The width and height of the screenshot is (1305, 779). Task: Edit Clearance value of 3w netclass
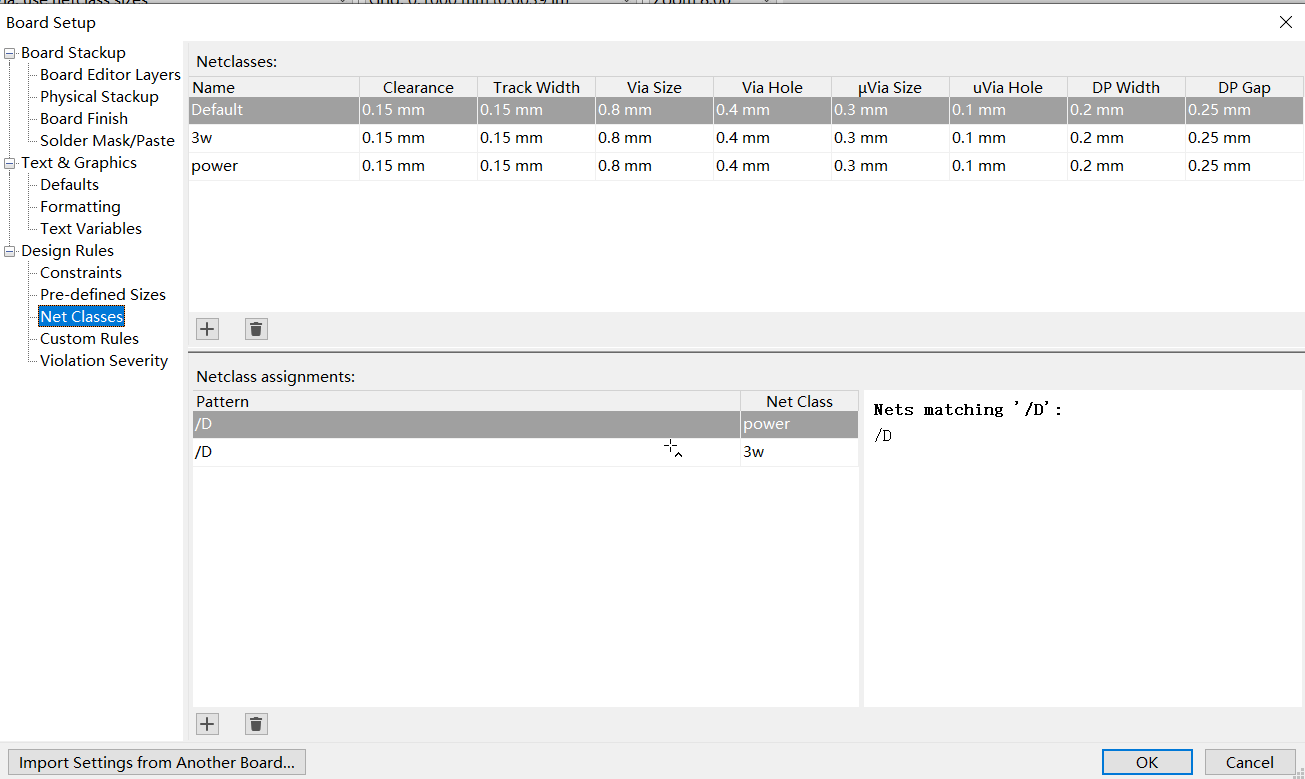(418, 138)
